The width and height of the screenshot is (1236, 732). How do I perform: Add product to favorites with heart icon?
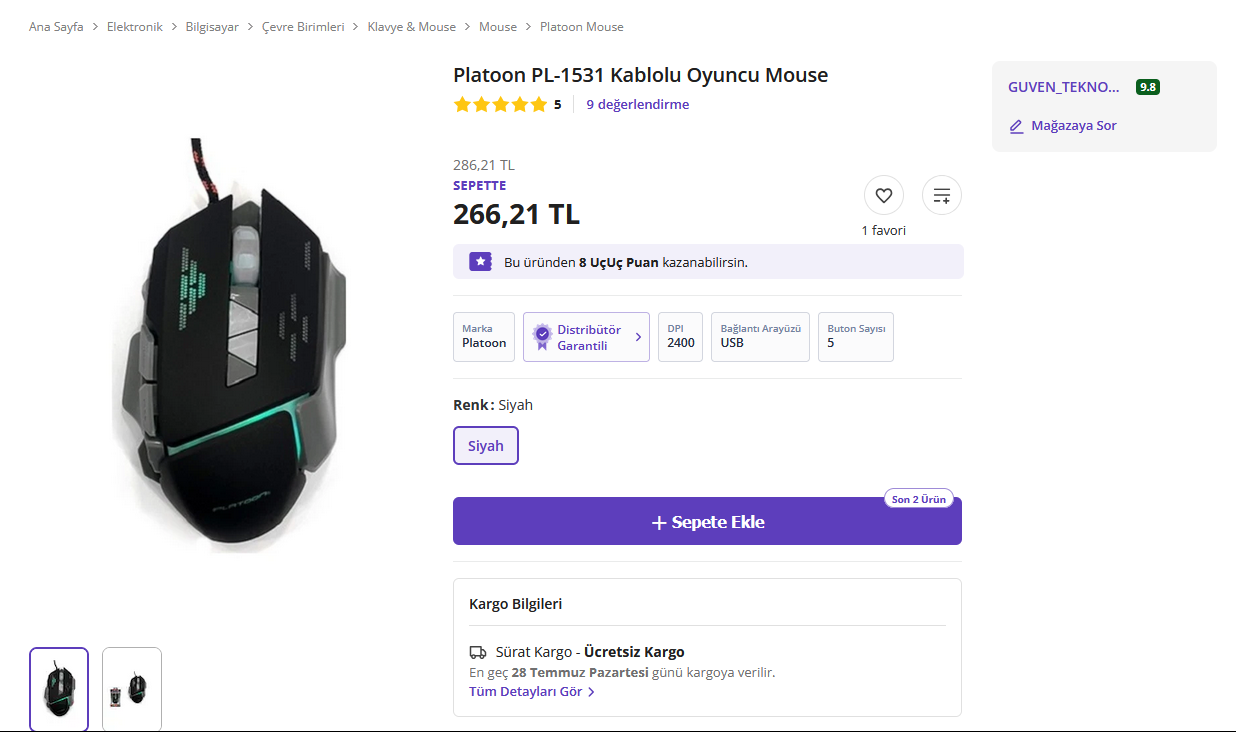(x=883, y=196)
